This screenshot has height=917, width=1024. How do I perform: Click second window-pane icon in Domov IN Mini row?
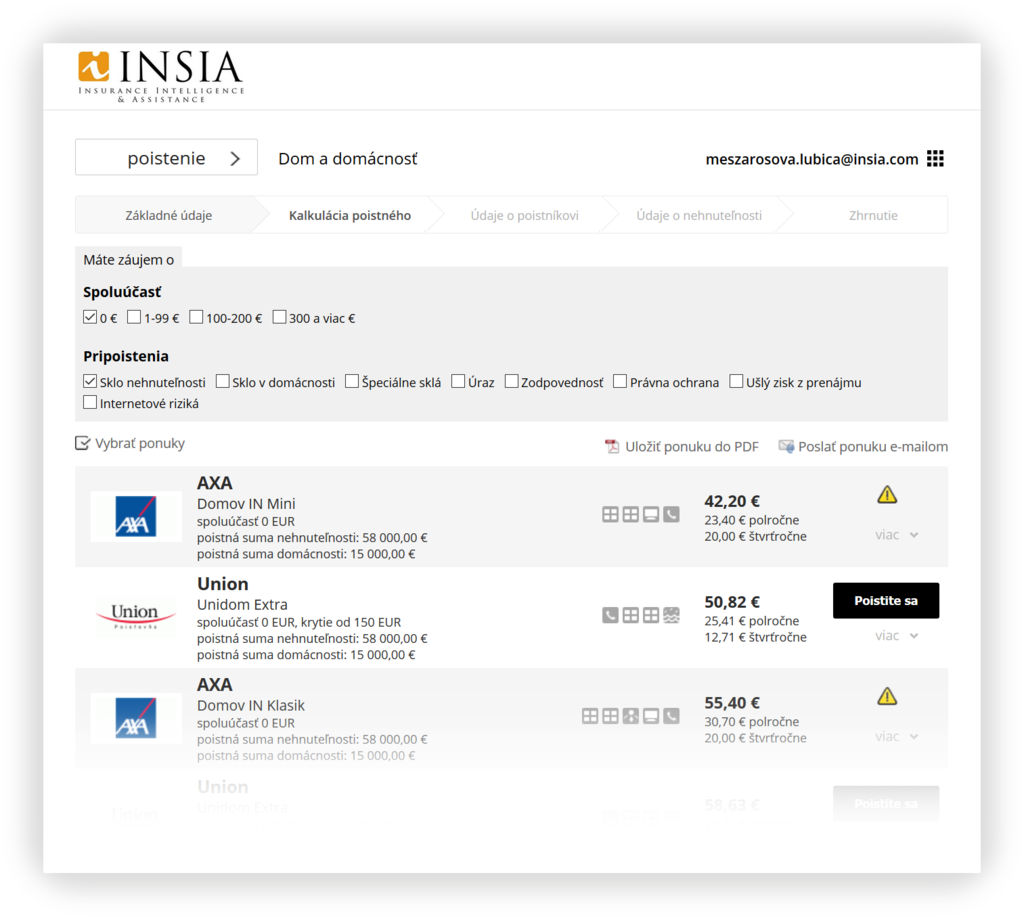pyautogui.click(x=631, y=515)
